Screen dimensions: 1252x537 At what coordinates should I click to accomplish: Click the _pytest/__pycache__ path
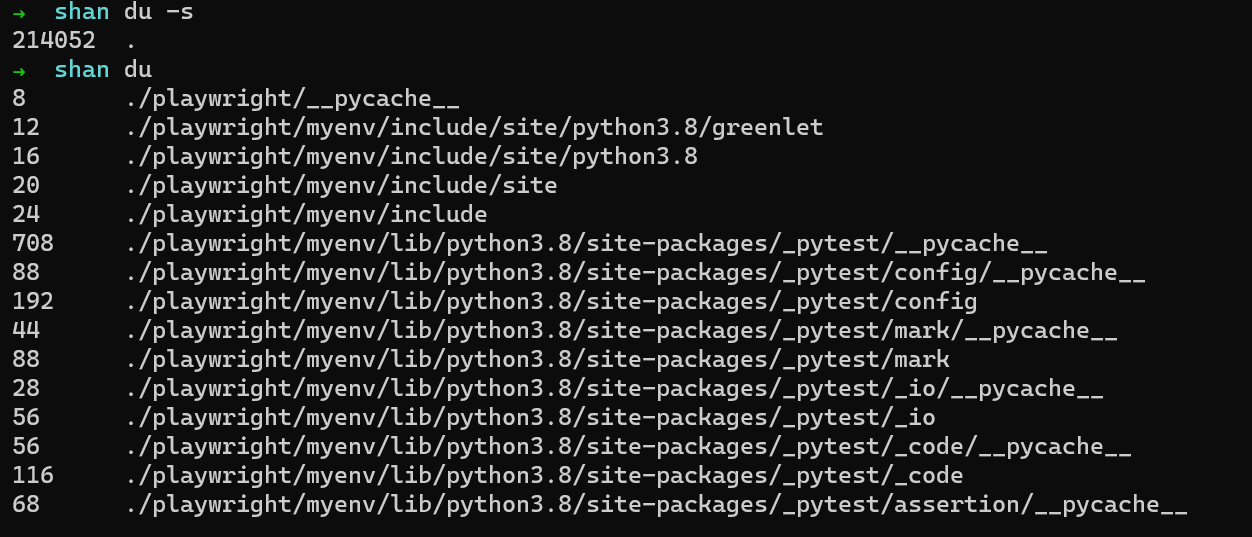click(586, 244)
